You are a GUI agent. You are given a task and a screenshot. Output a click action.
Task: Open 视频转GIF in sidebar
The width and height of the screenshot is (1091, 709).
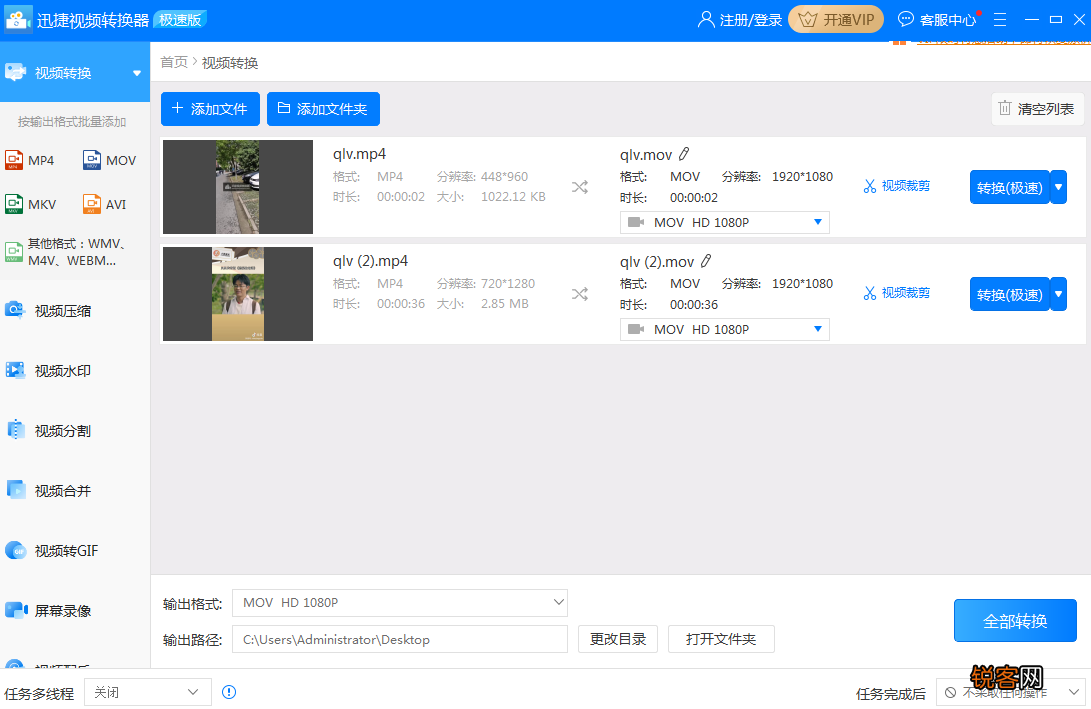point(66,550)
